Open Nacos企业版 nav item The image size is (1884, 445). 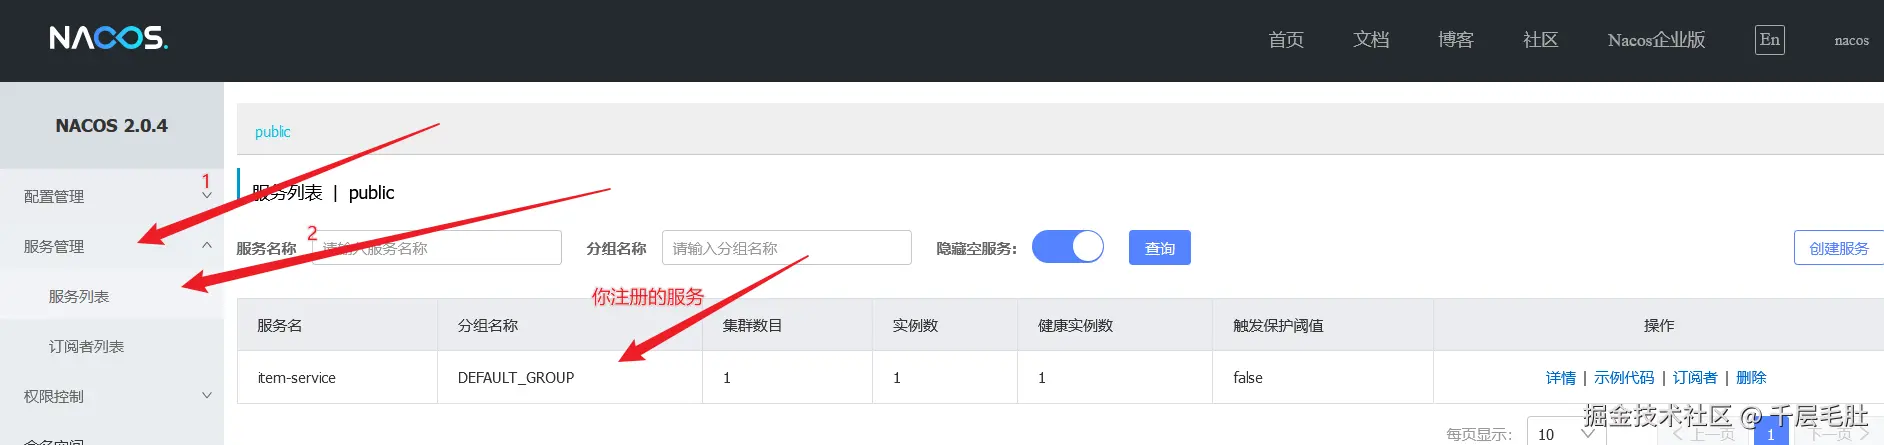[1656, 40]
